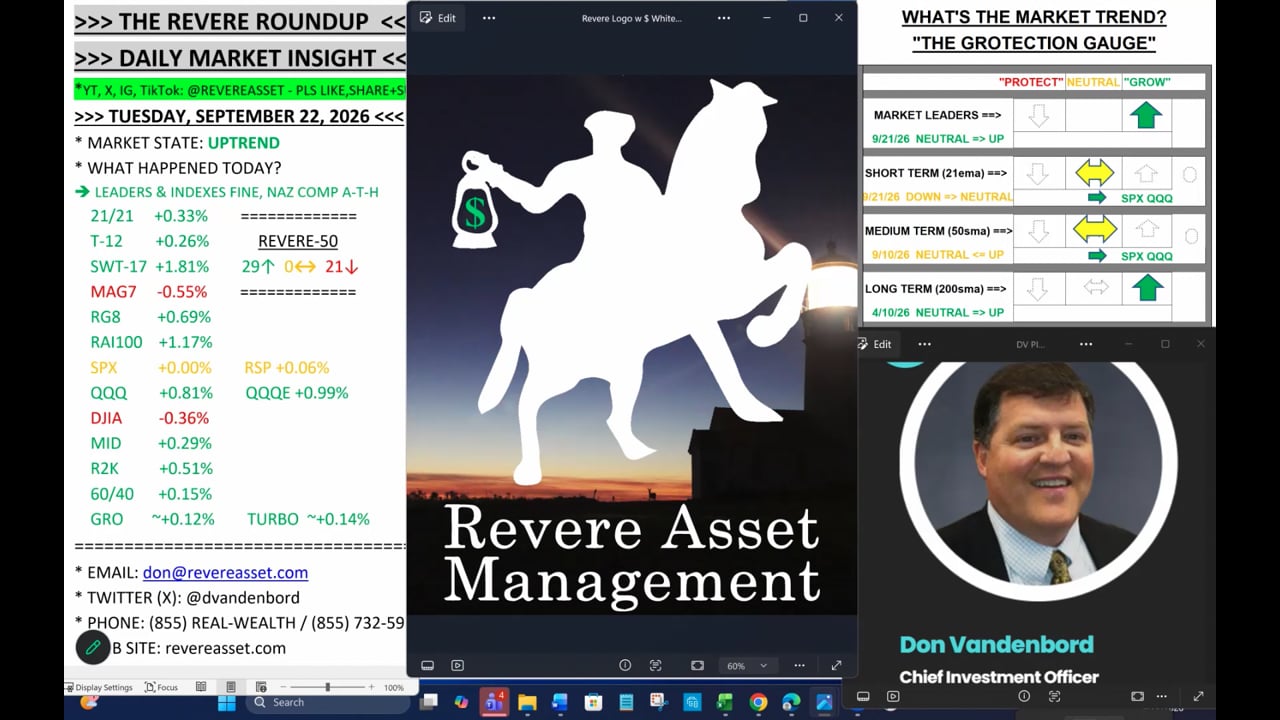
Task: Open Task View from the taskbar
Action: (429, 702)
